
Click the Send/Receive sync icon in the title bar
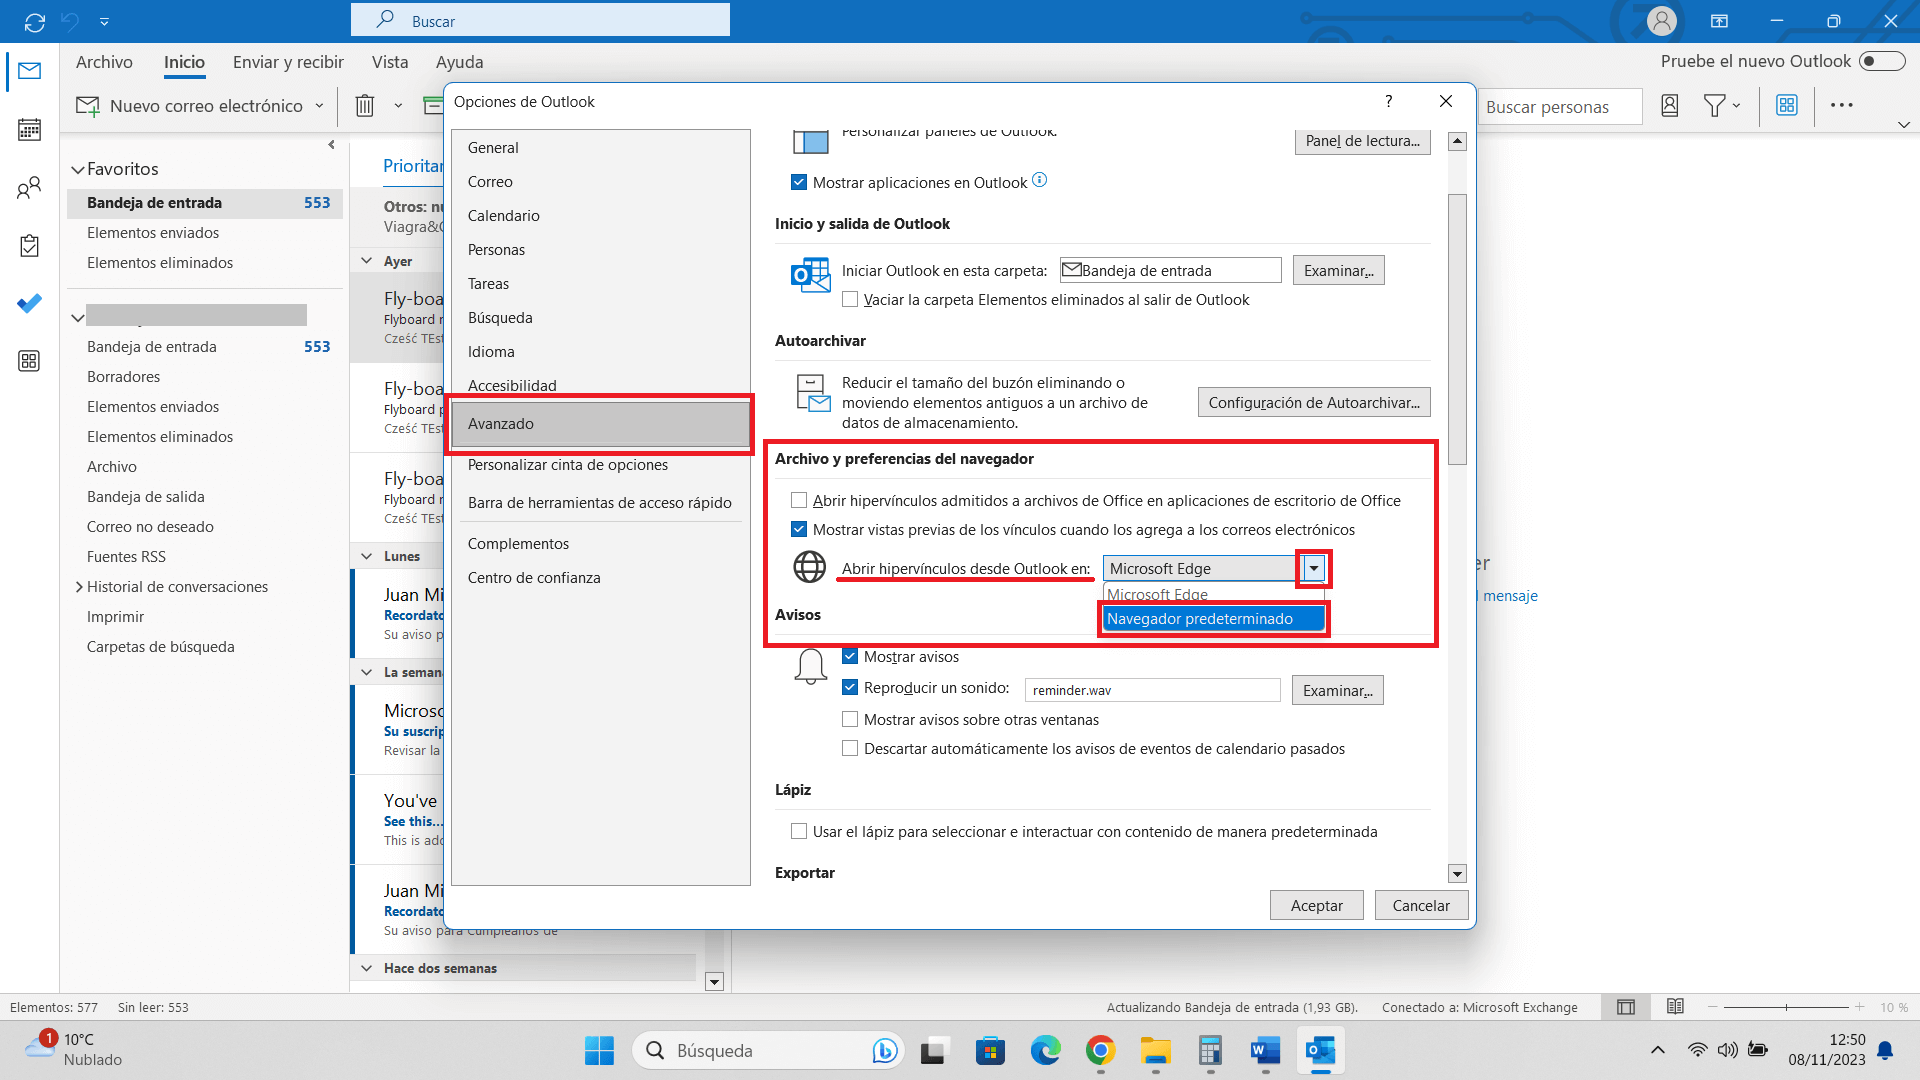[35, 21]
